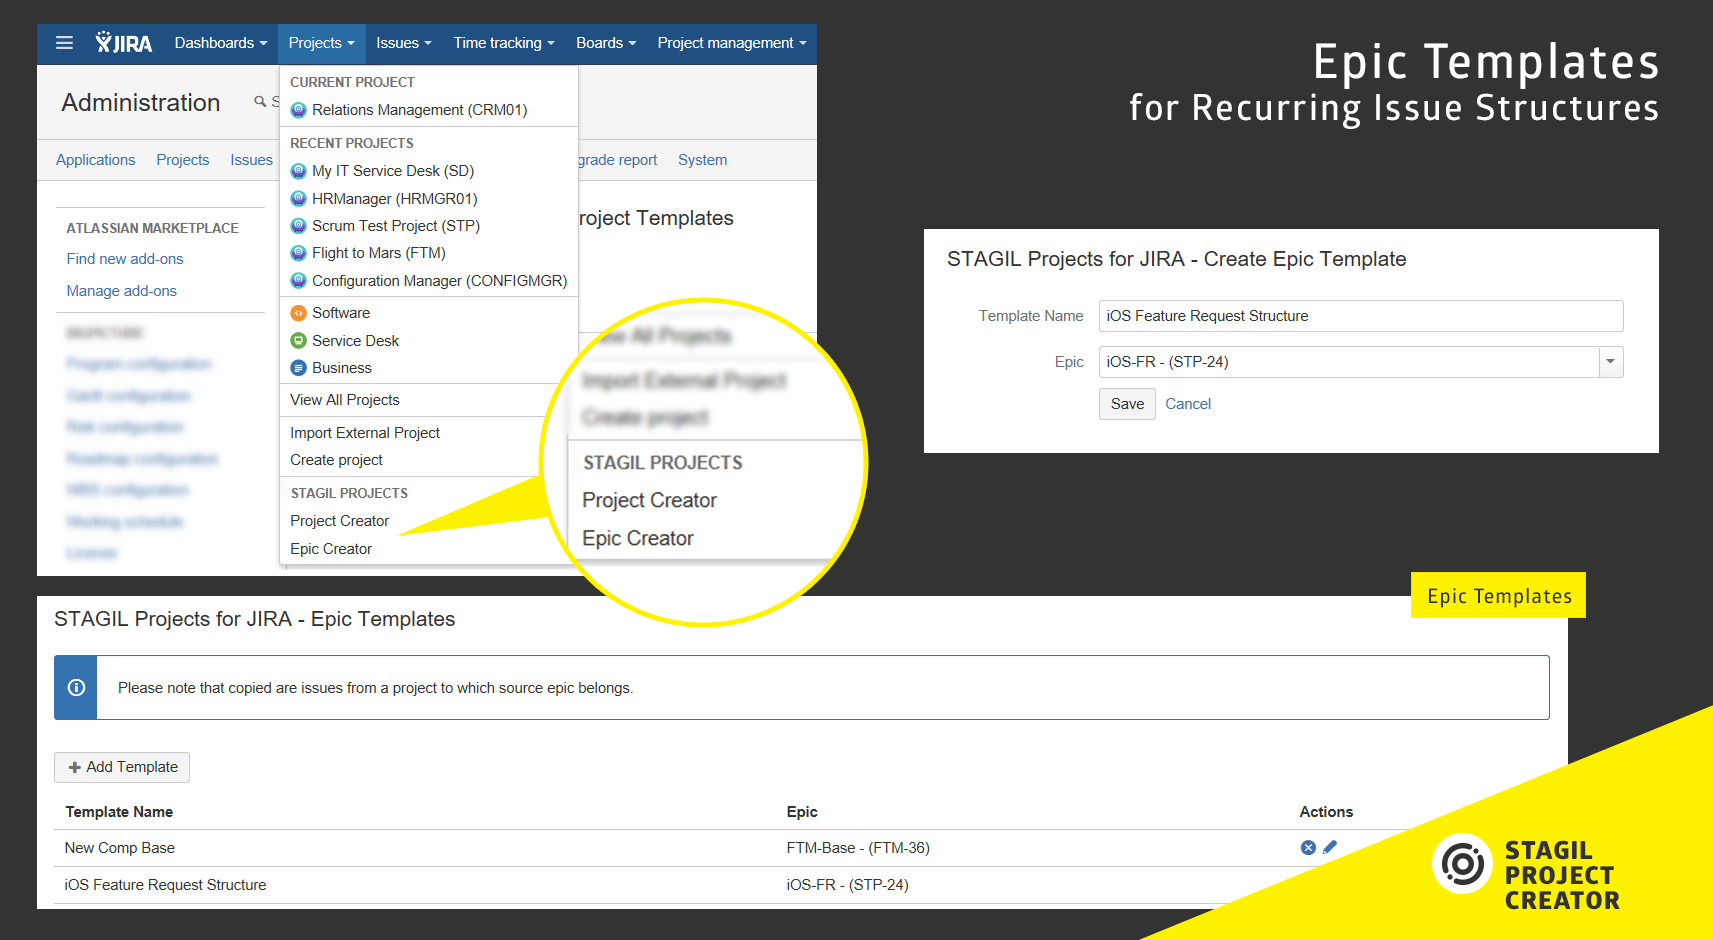Click the info icon in the note banner

[76, 688]
